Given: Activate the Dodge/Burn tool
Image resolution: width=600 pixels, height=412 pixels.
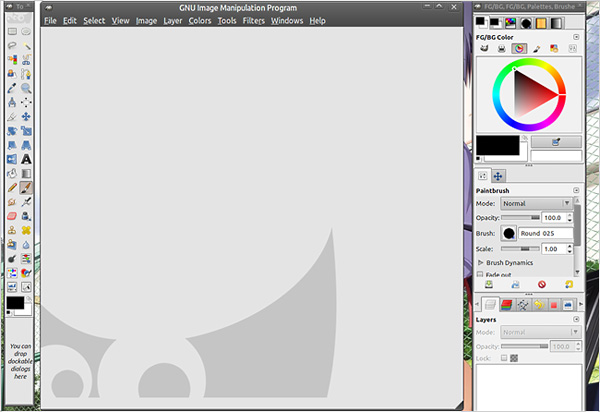Looking at the screenshot, I should (x=12, y=259).
